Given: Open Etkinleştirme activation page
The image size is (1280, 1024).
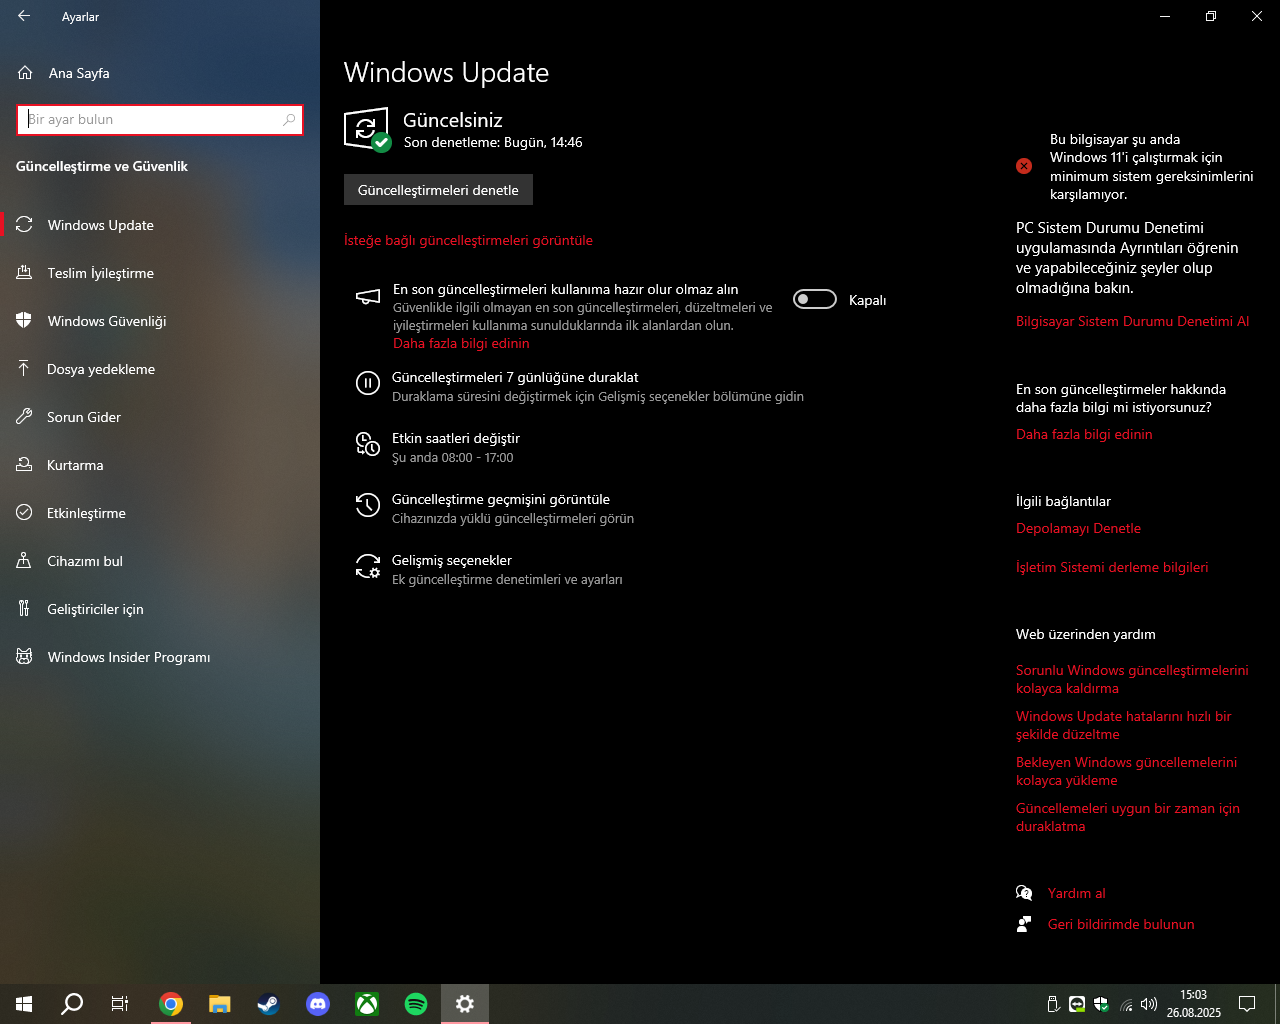Looking at the screenshot, I should (86, 513).
